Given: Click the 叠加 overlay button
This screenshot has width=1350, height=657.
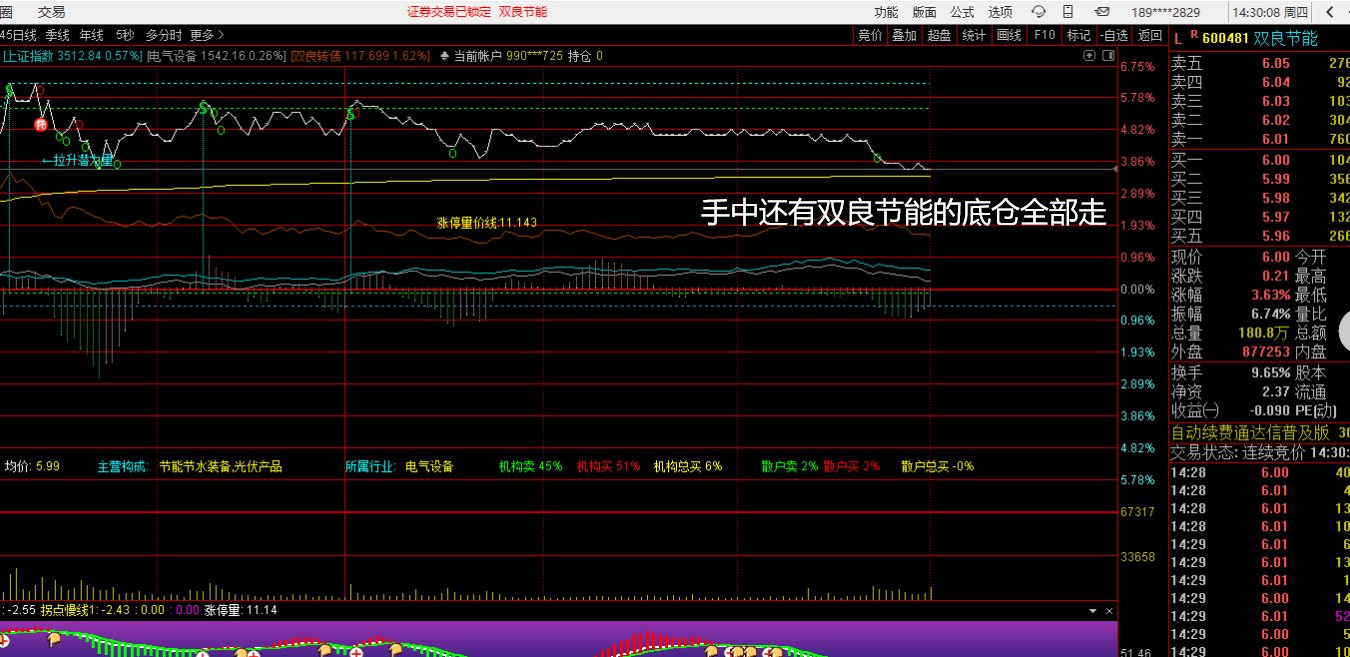Looking at the screenshot, I should (904, 35).
